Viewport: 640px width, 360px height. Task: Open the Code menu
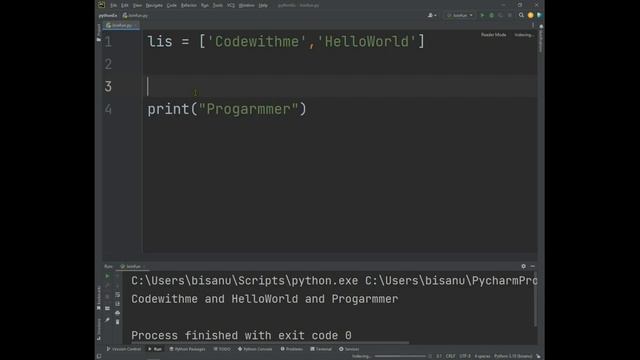(x=171, y=5)
